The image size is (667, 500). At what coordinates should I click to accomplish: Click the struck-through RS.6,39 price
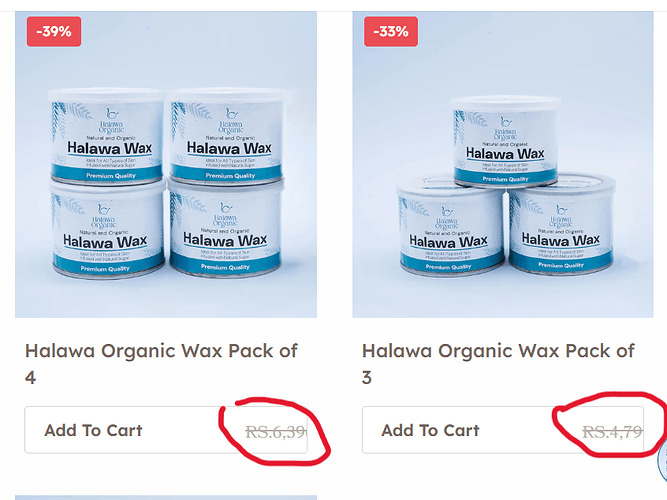point(275,432)
